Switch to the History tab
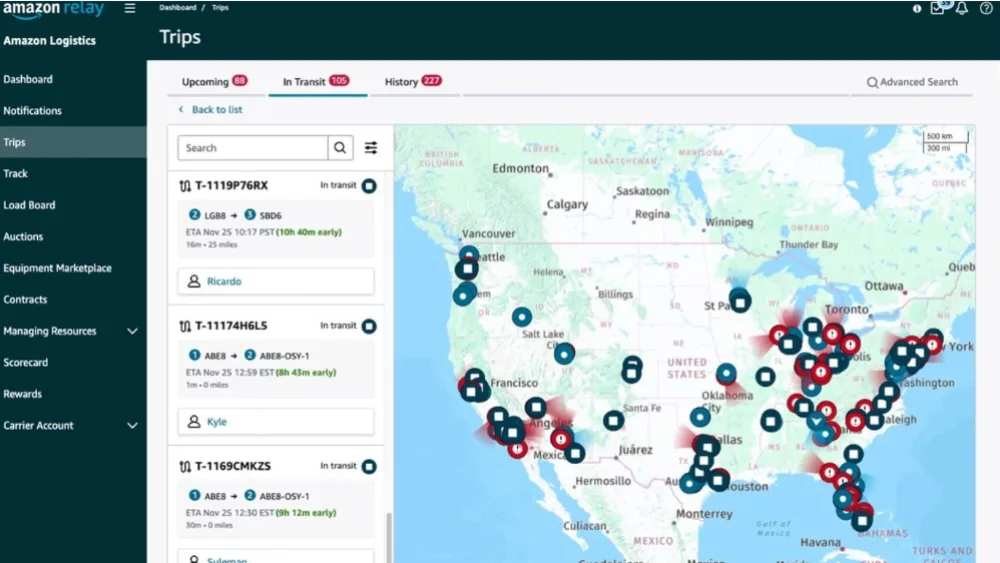 (413, 82)
